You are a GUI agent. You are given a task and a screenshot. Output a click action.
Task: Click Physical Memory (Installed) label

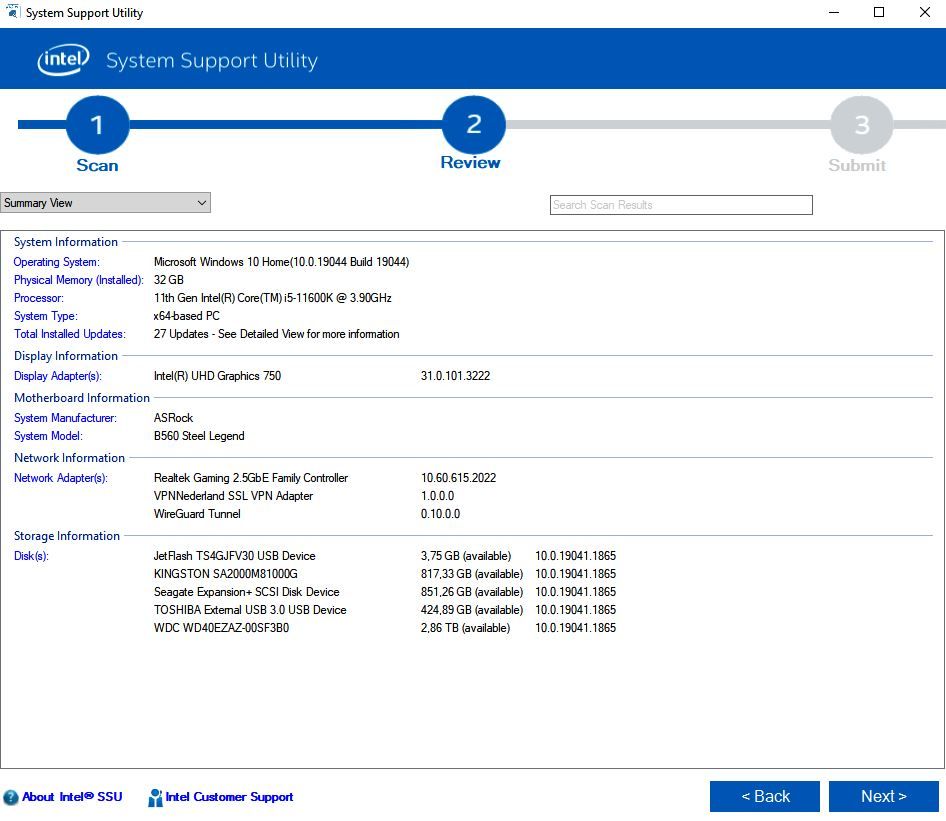(x=78, y=280)
